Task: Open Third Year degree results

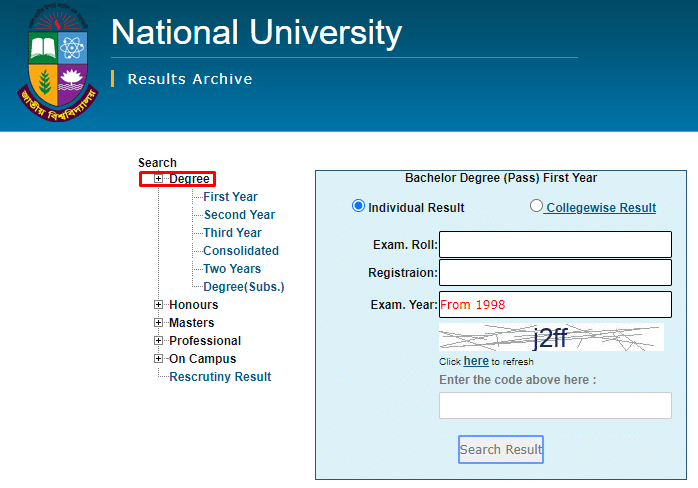Action: pyautogui.click(x=232, y=233)
